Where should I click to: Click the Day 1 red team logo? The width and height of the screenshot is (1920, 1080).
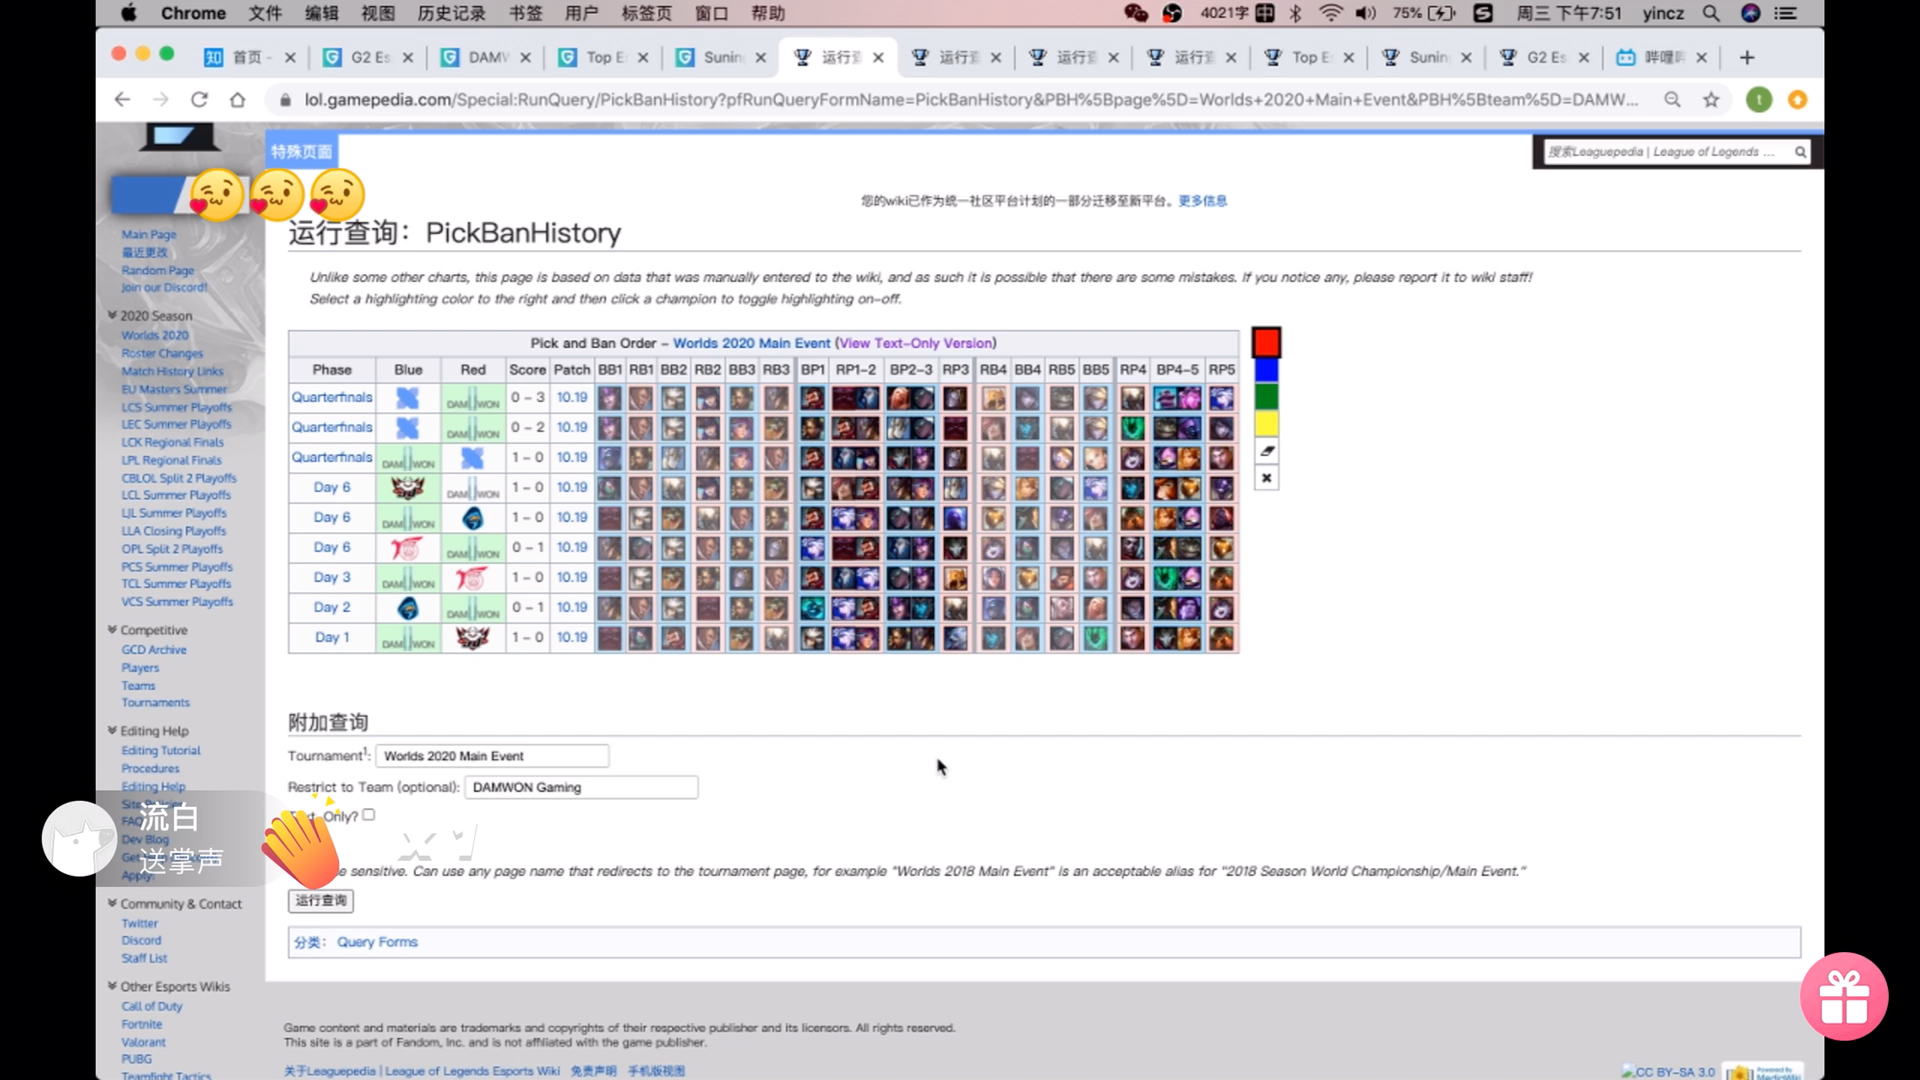[x=472, y=637]
